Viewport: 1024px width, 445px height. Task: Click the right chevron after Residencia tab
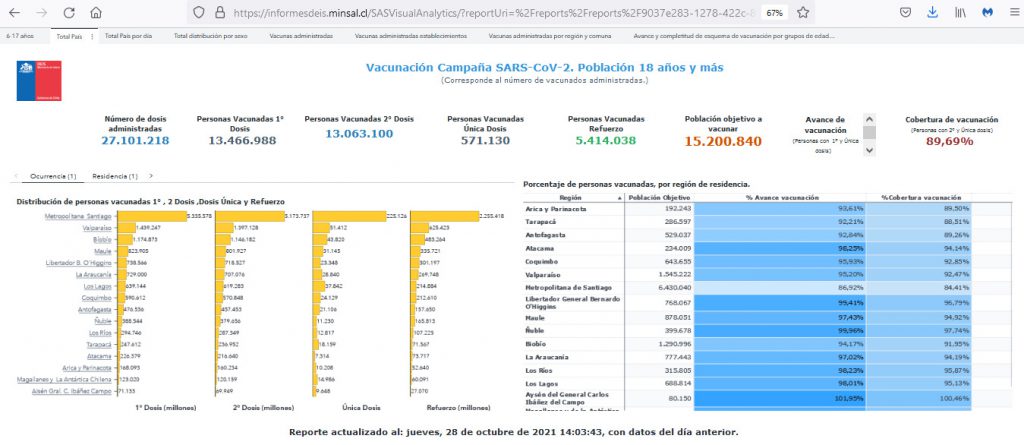pyautogui.click(x=152, y=176)
